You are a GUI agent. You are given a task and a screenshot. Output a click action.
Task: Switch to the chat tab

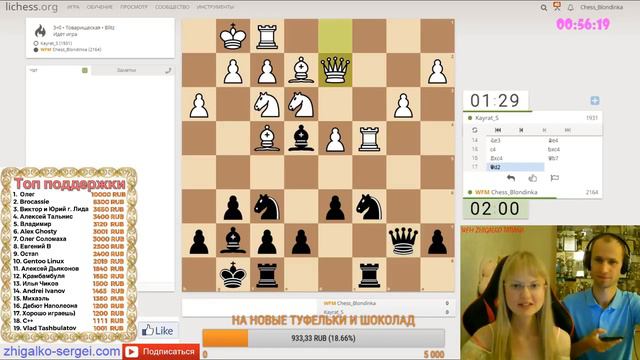59,71
